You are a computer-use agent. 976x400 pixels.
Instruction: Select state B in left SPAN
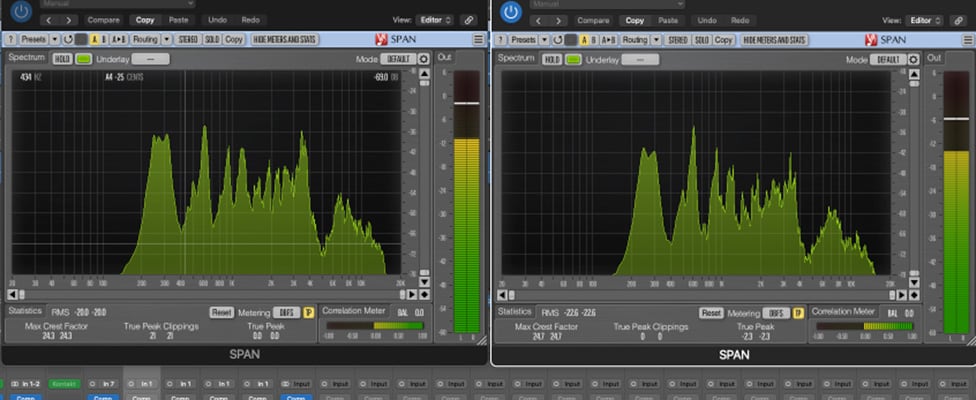pos(104,39)
